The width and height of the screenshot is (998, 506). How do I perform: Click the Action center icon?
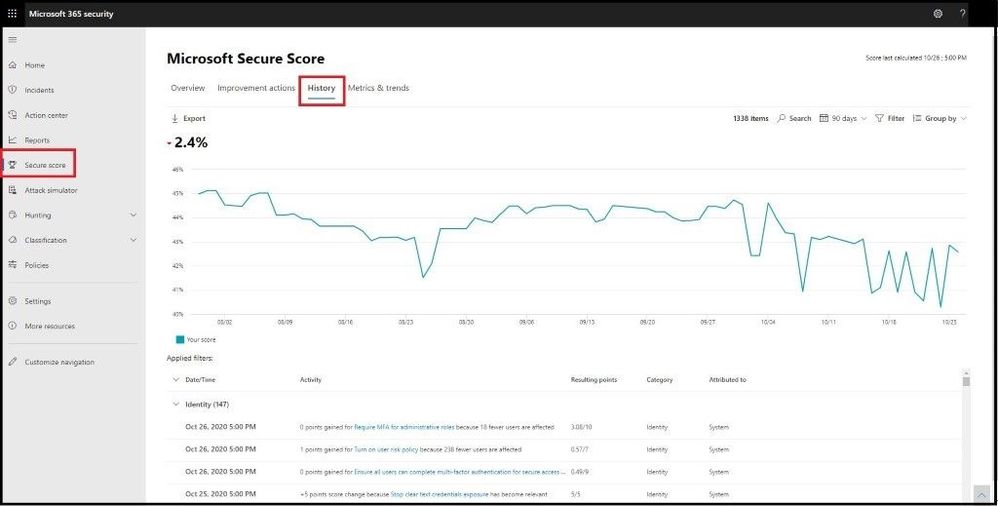click(13, 115)
